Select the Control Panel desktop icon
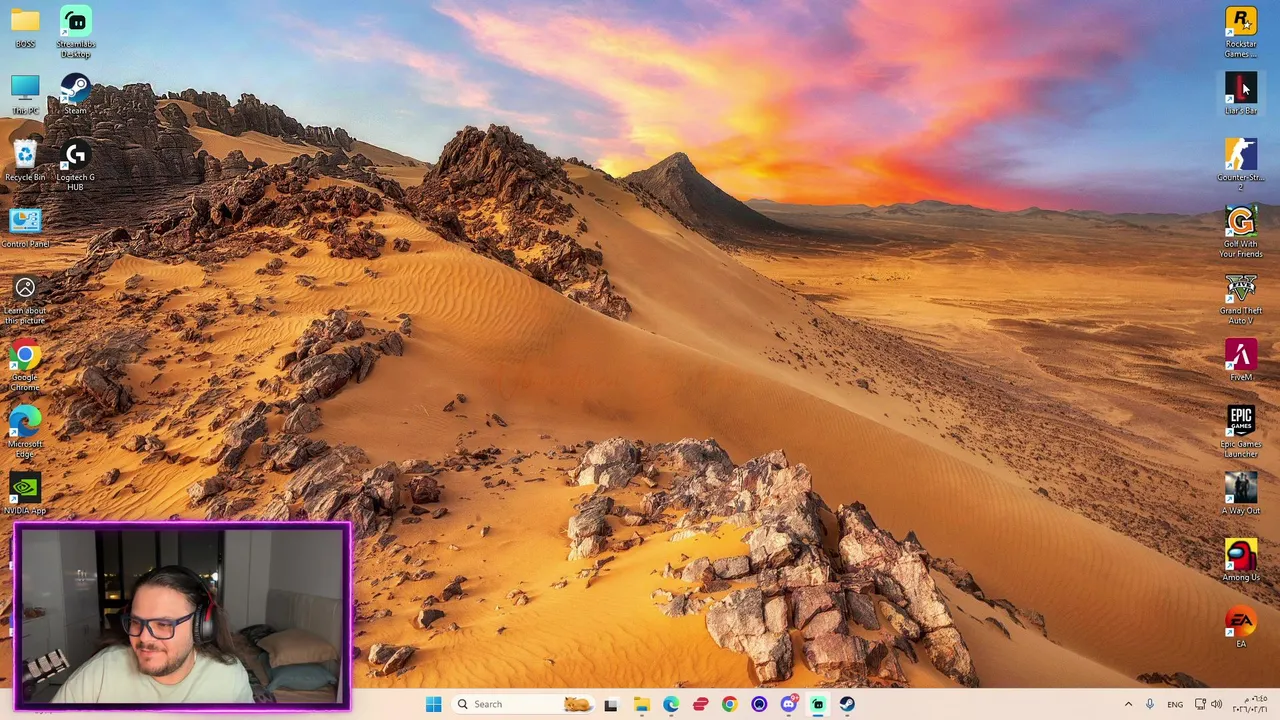1280x720 pixels. (25, 228)
